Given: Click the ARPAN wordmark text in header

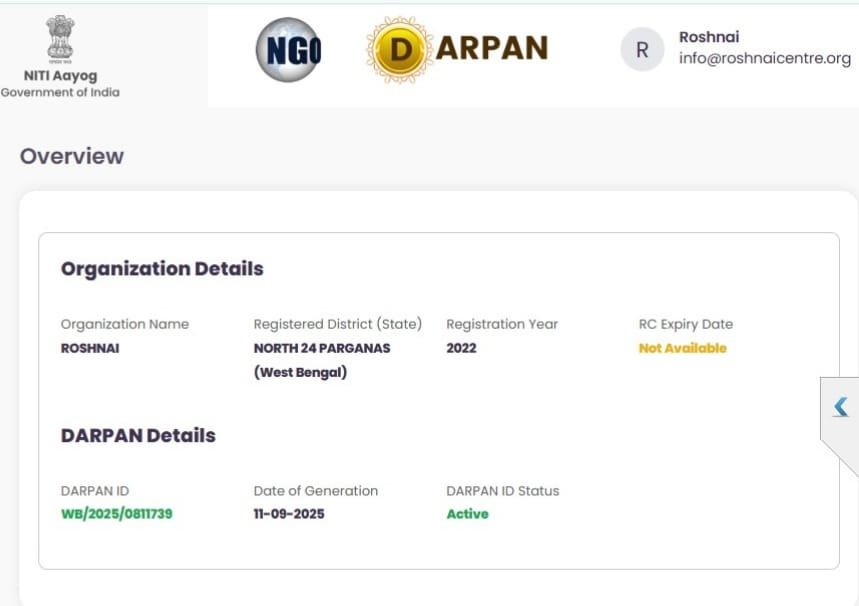Looking at the screenshot, I should tap(491, 48).
